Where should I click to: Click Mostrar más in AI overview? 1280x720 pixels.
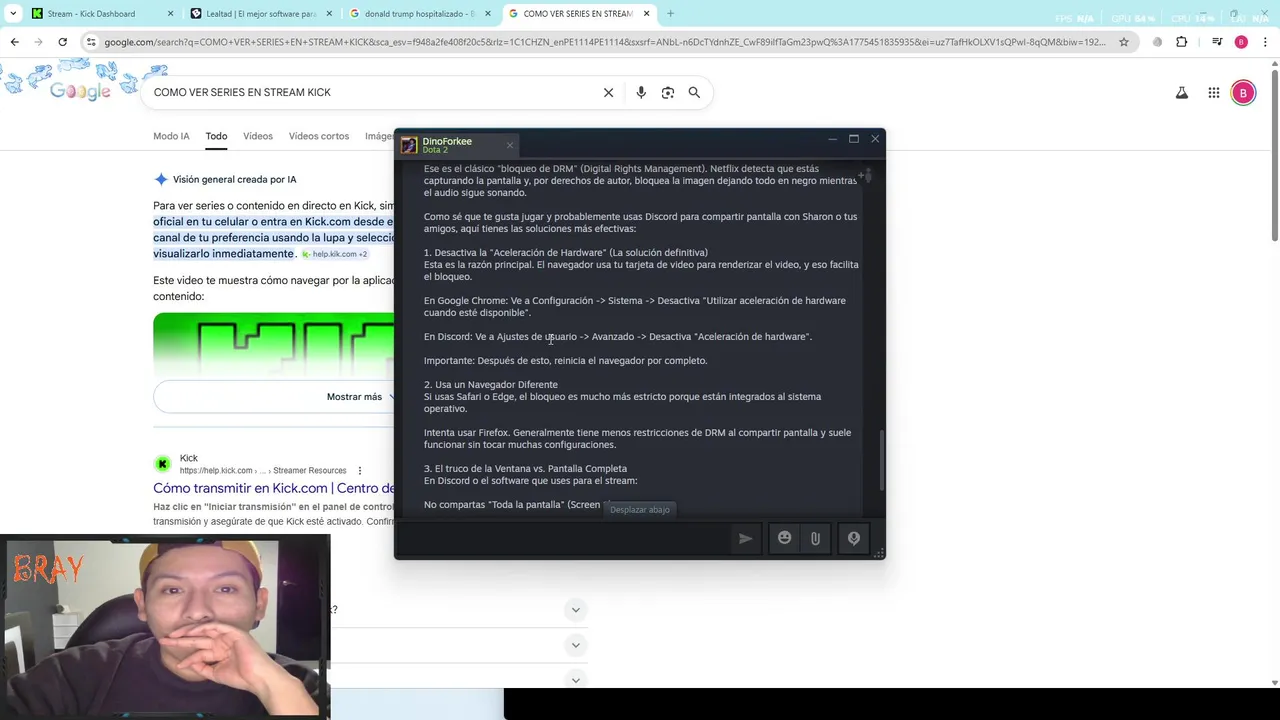pyautogui.click(x=354, y=397)
